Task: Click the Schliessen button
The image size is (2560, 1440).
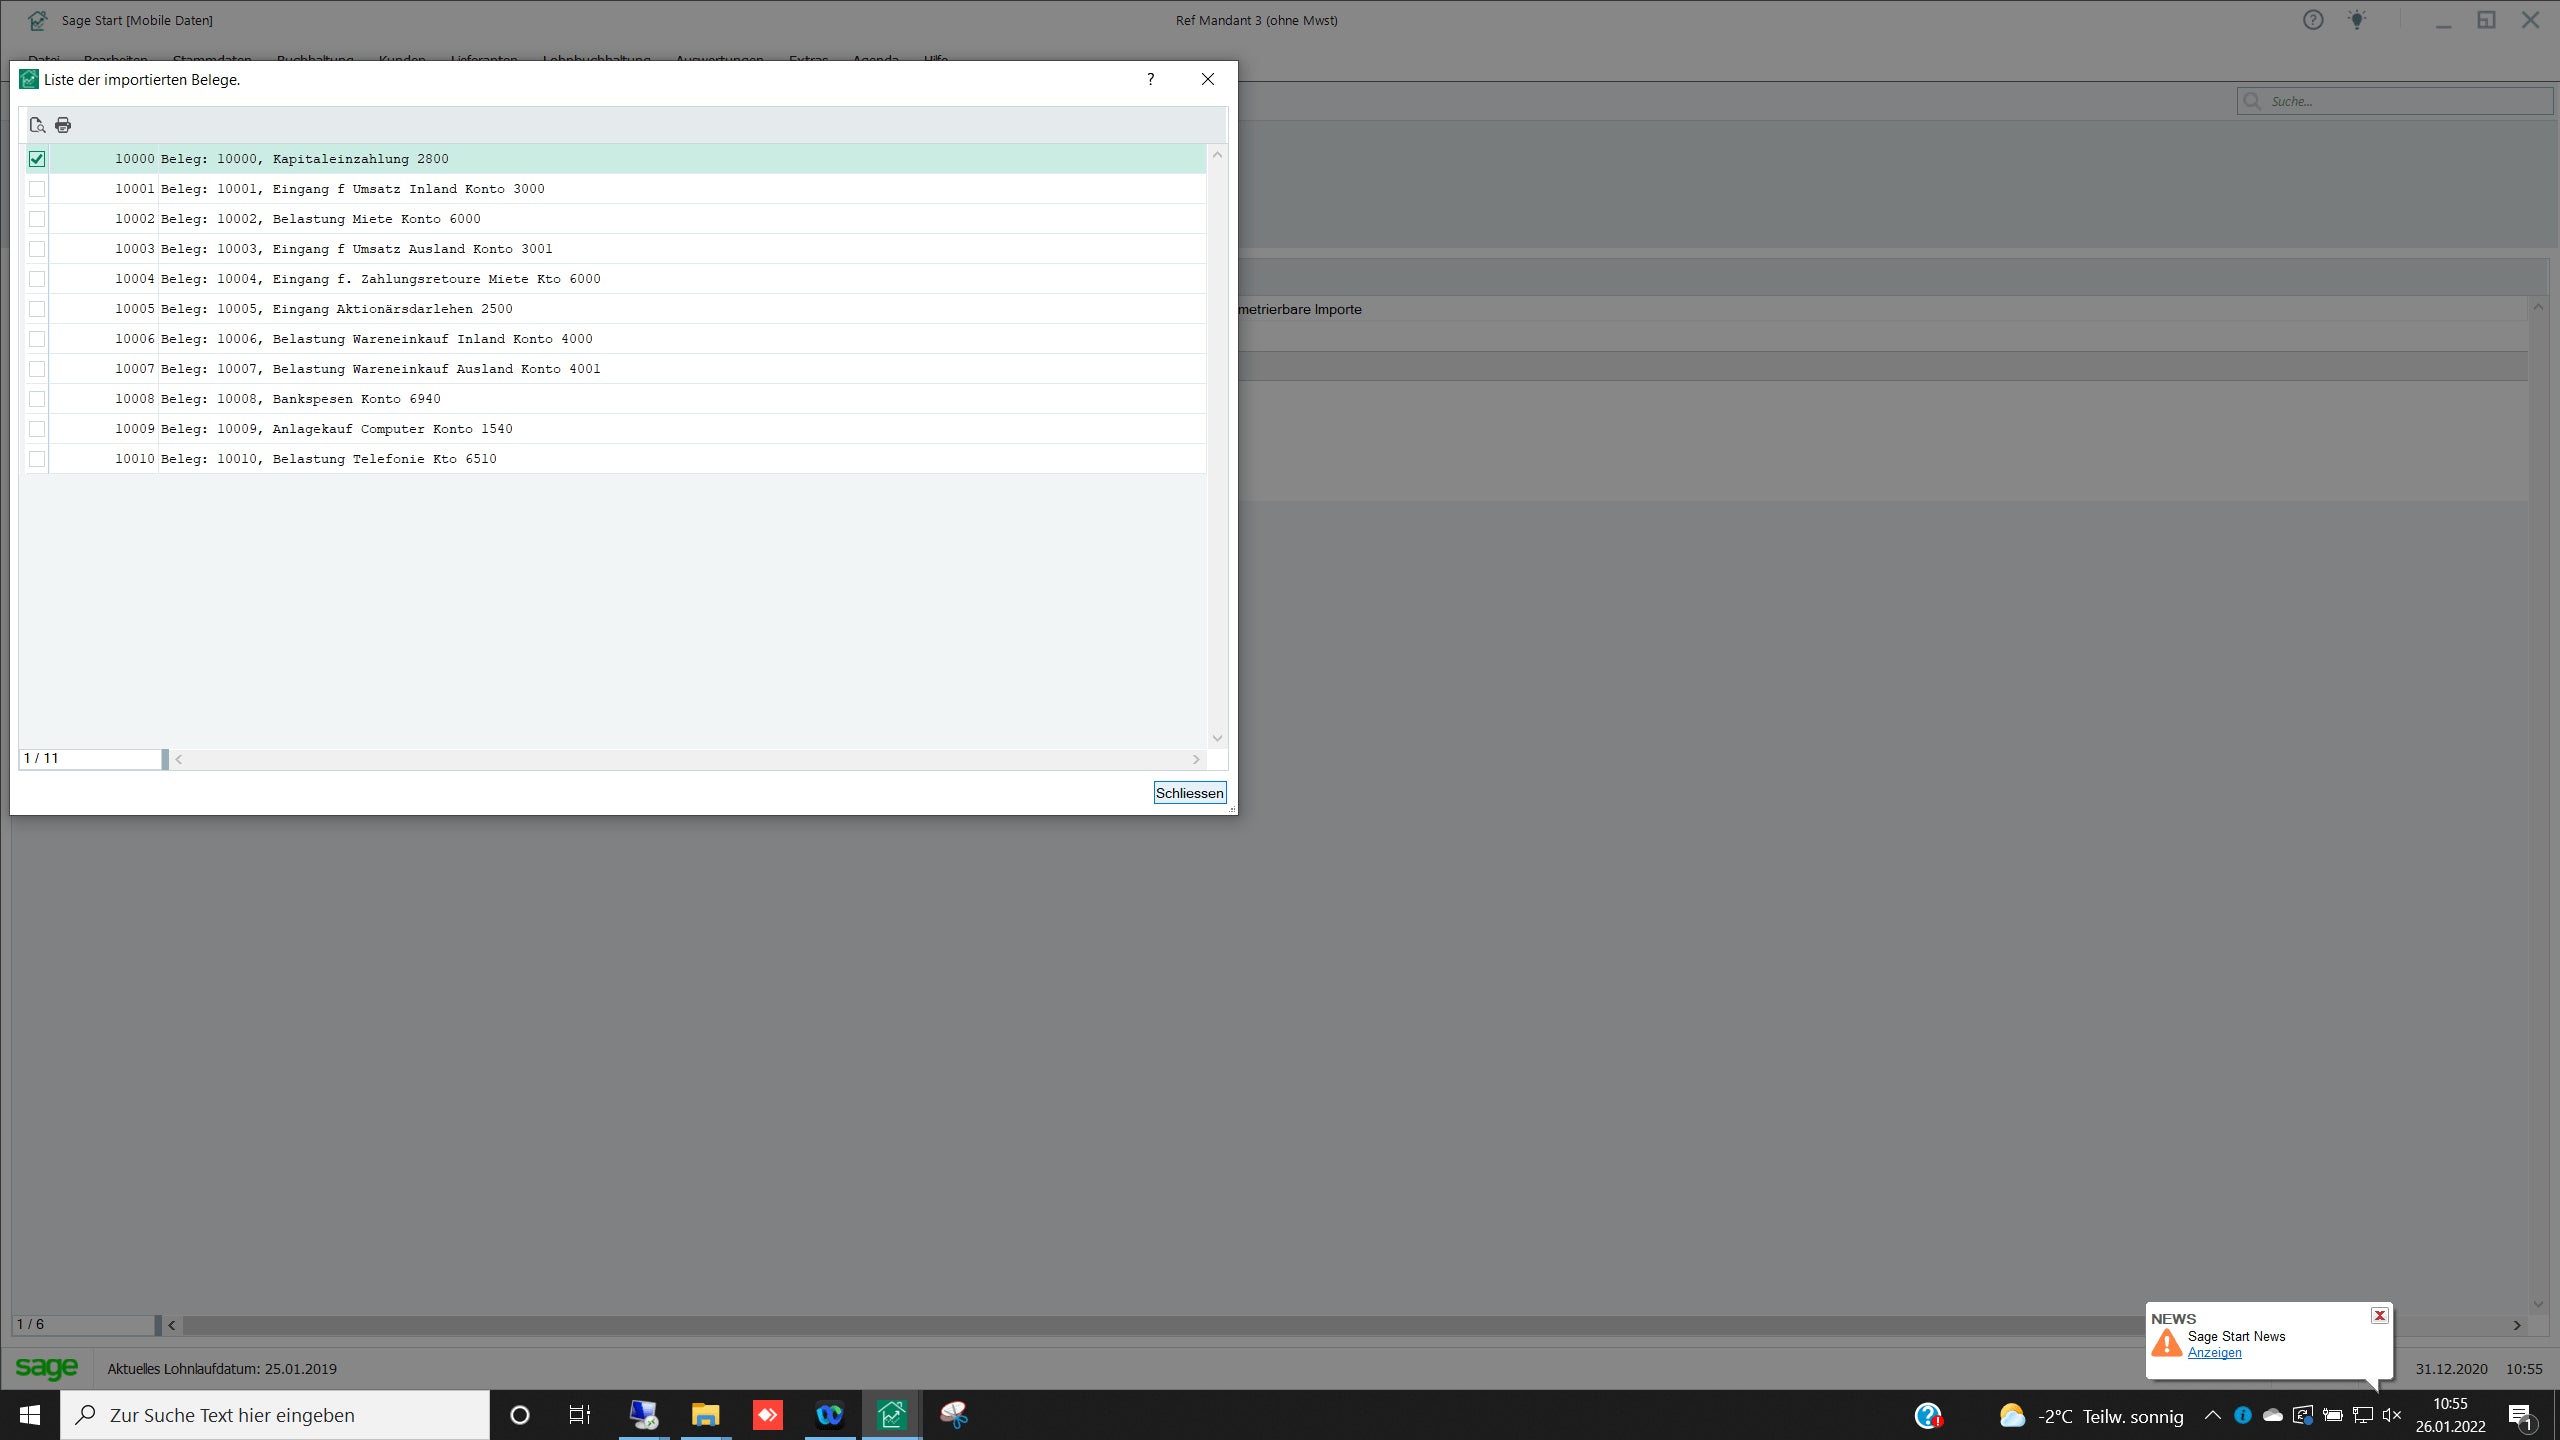Action: (x=1189, y=793)
